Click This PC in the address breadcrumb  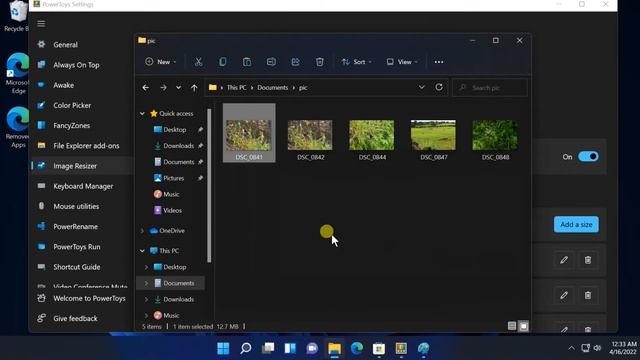click(236, 87)
